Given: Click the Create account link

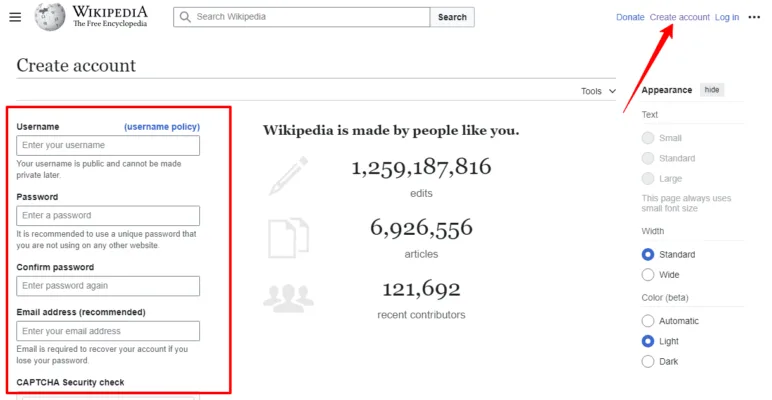Looking at the screenshot, I should (x=679, y=17).
